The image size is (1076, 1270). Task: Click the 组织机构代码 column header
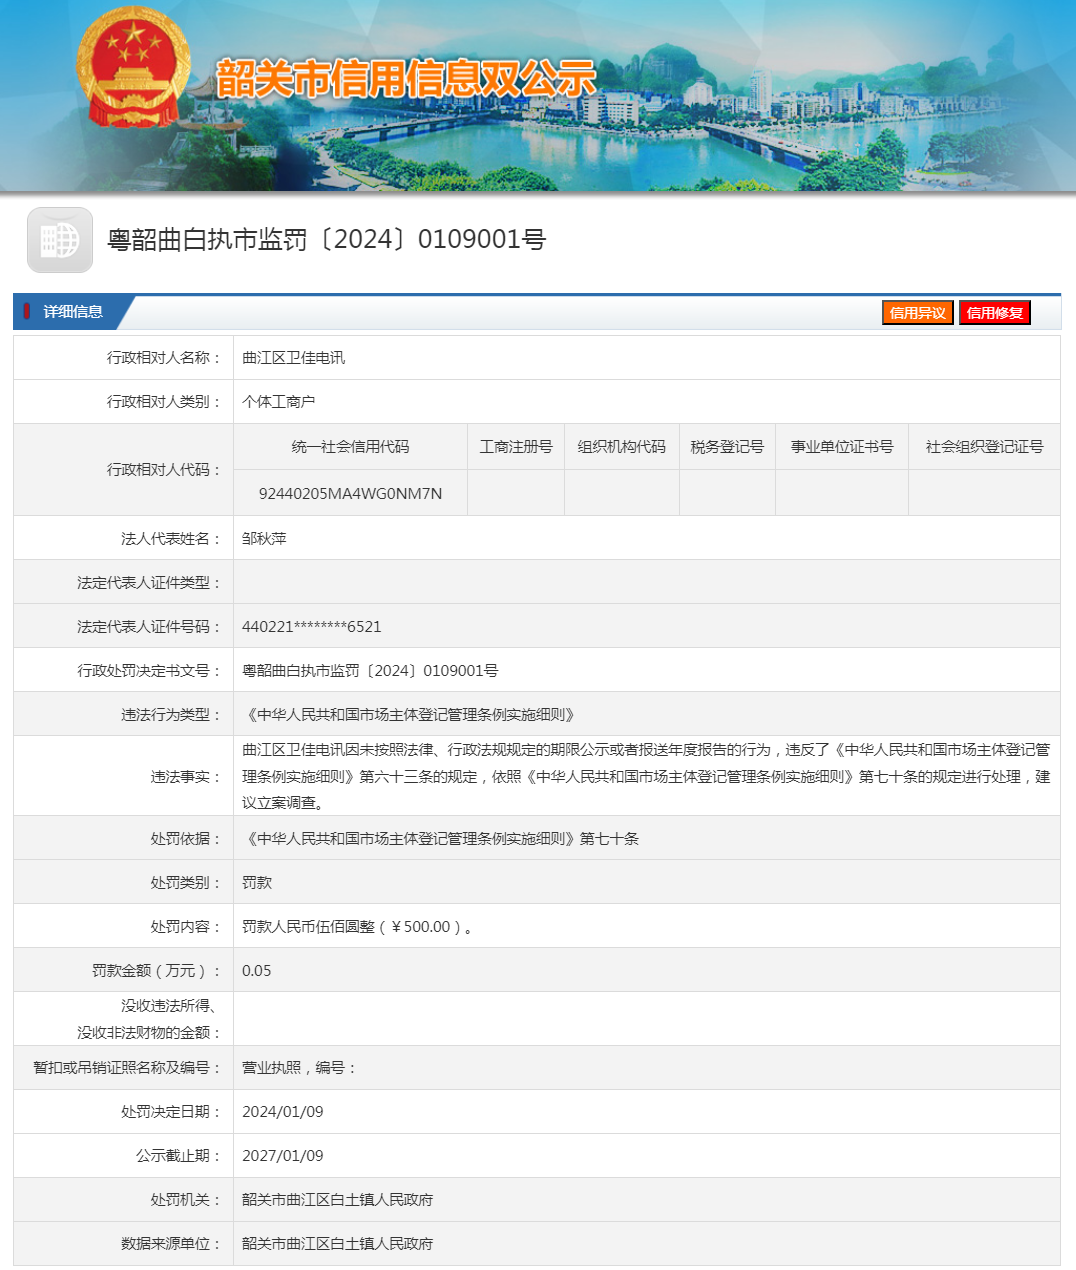[622, 447]
